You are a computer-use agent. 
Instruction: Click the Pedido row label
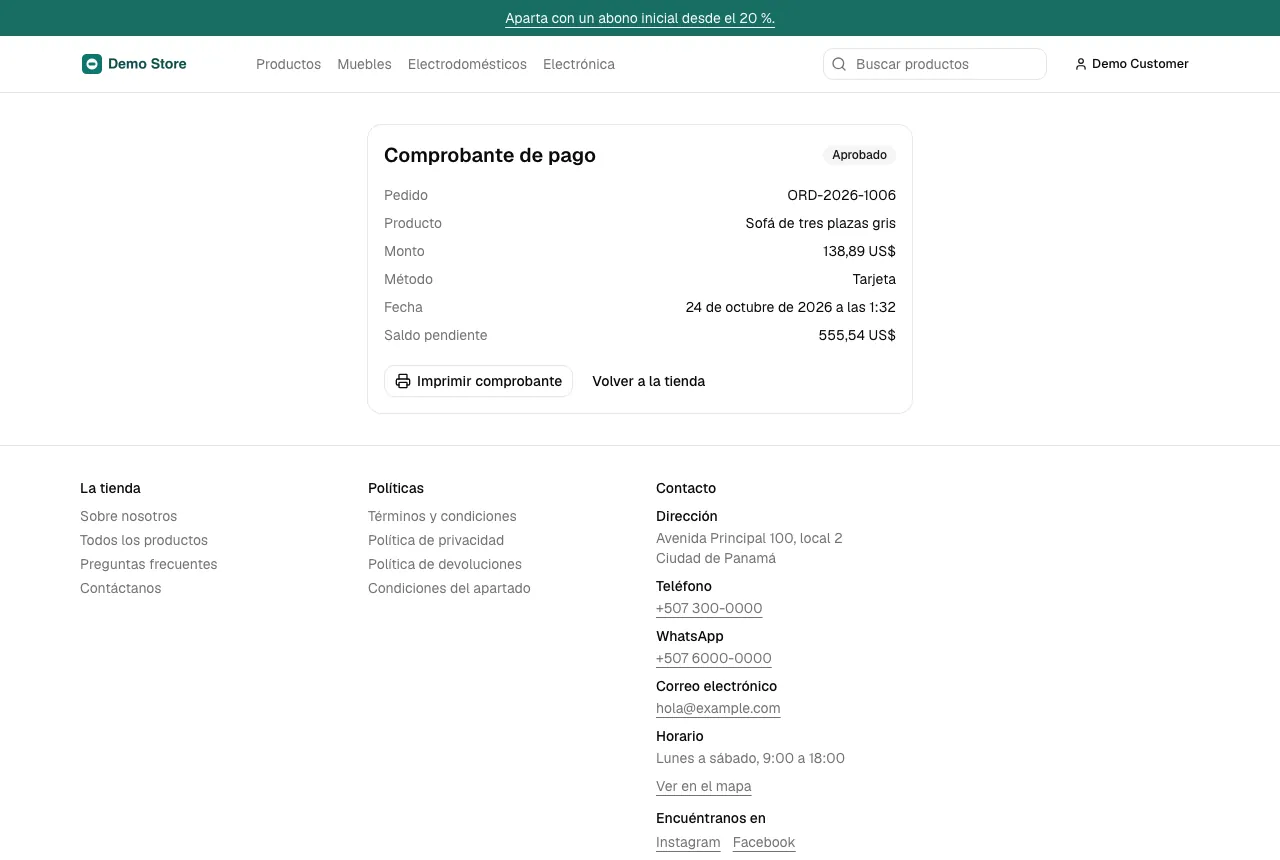[406, 195]
